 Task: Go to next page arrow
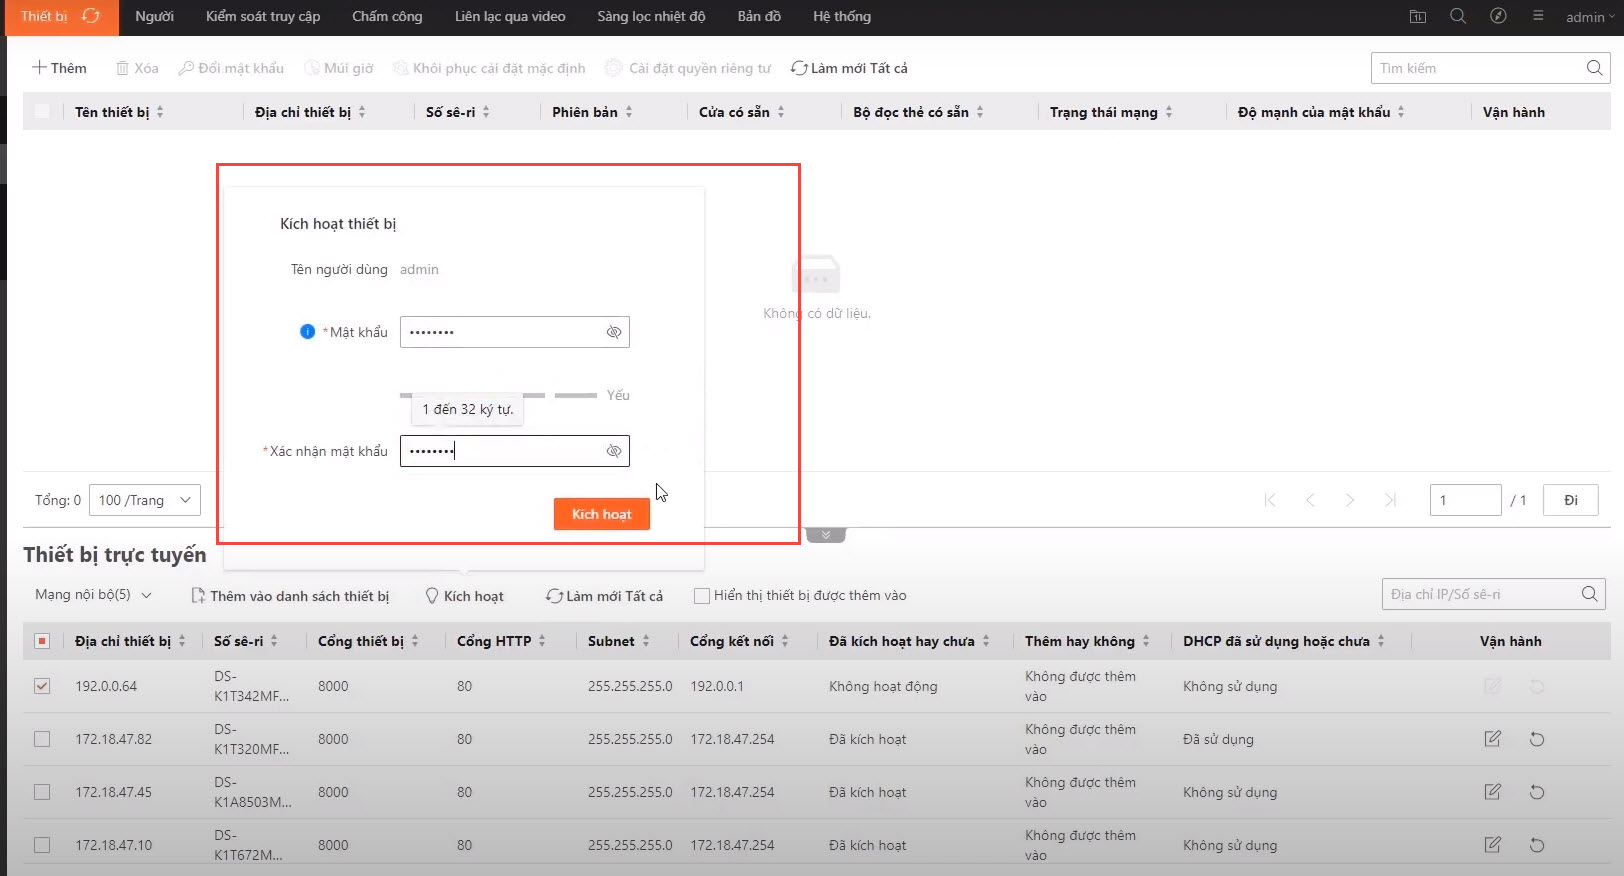pyautogui.click(x=1350, y=500)
